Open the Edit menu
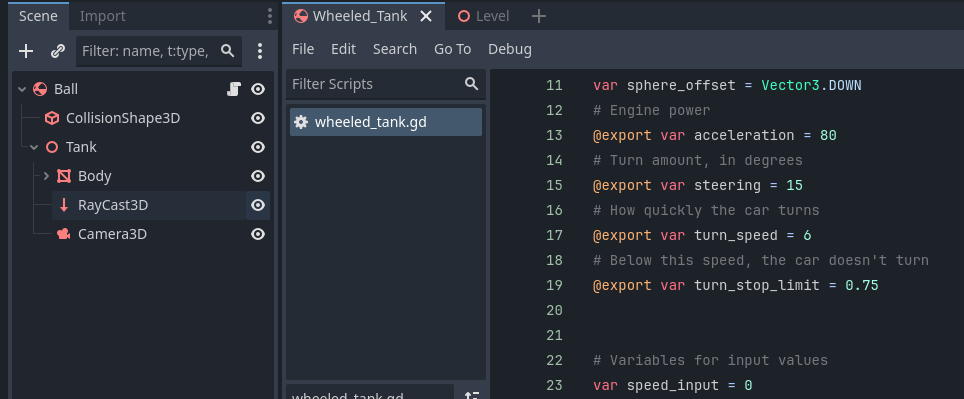The image size is (964, 399). (x=343, y=49)
